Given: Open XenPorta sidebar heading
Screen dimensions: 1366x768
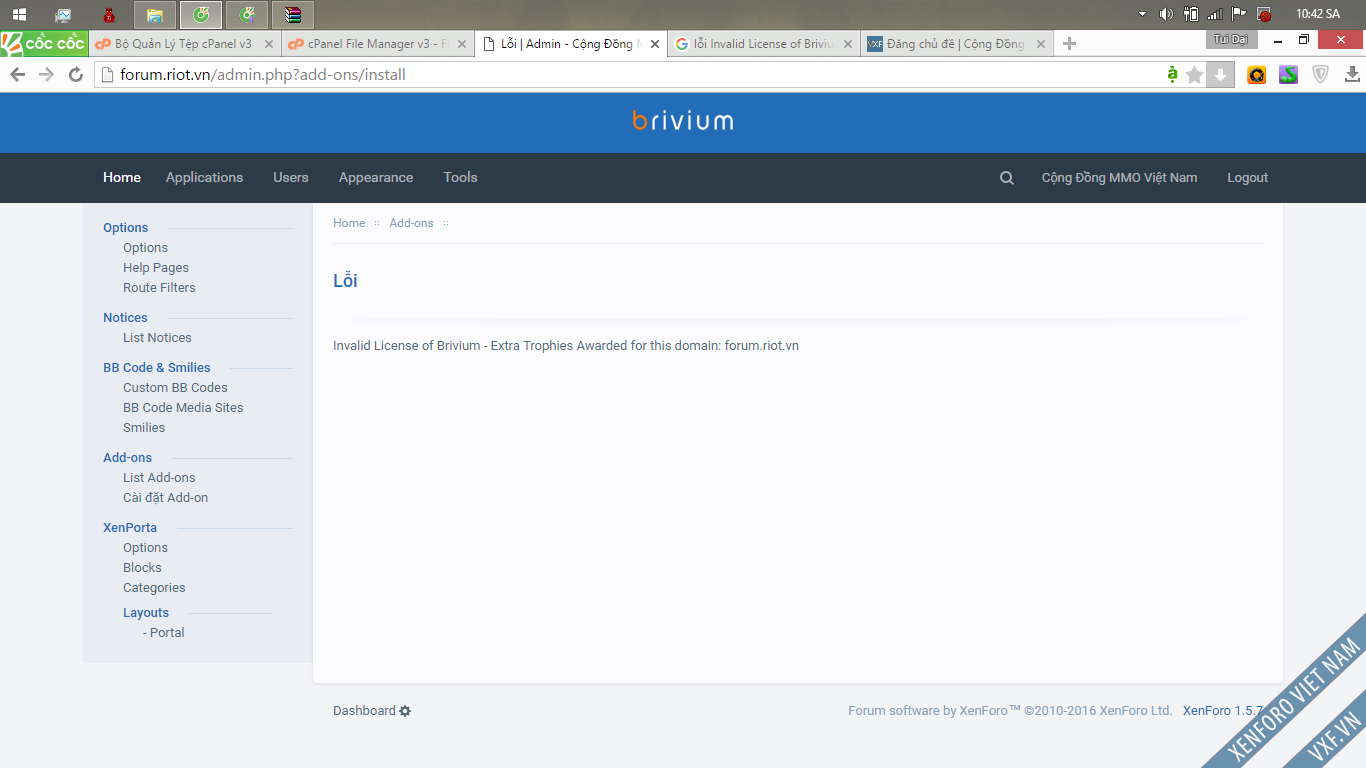Looking at the screenshot, I should 130,528.
